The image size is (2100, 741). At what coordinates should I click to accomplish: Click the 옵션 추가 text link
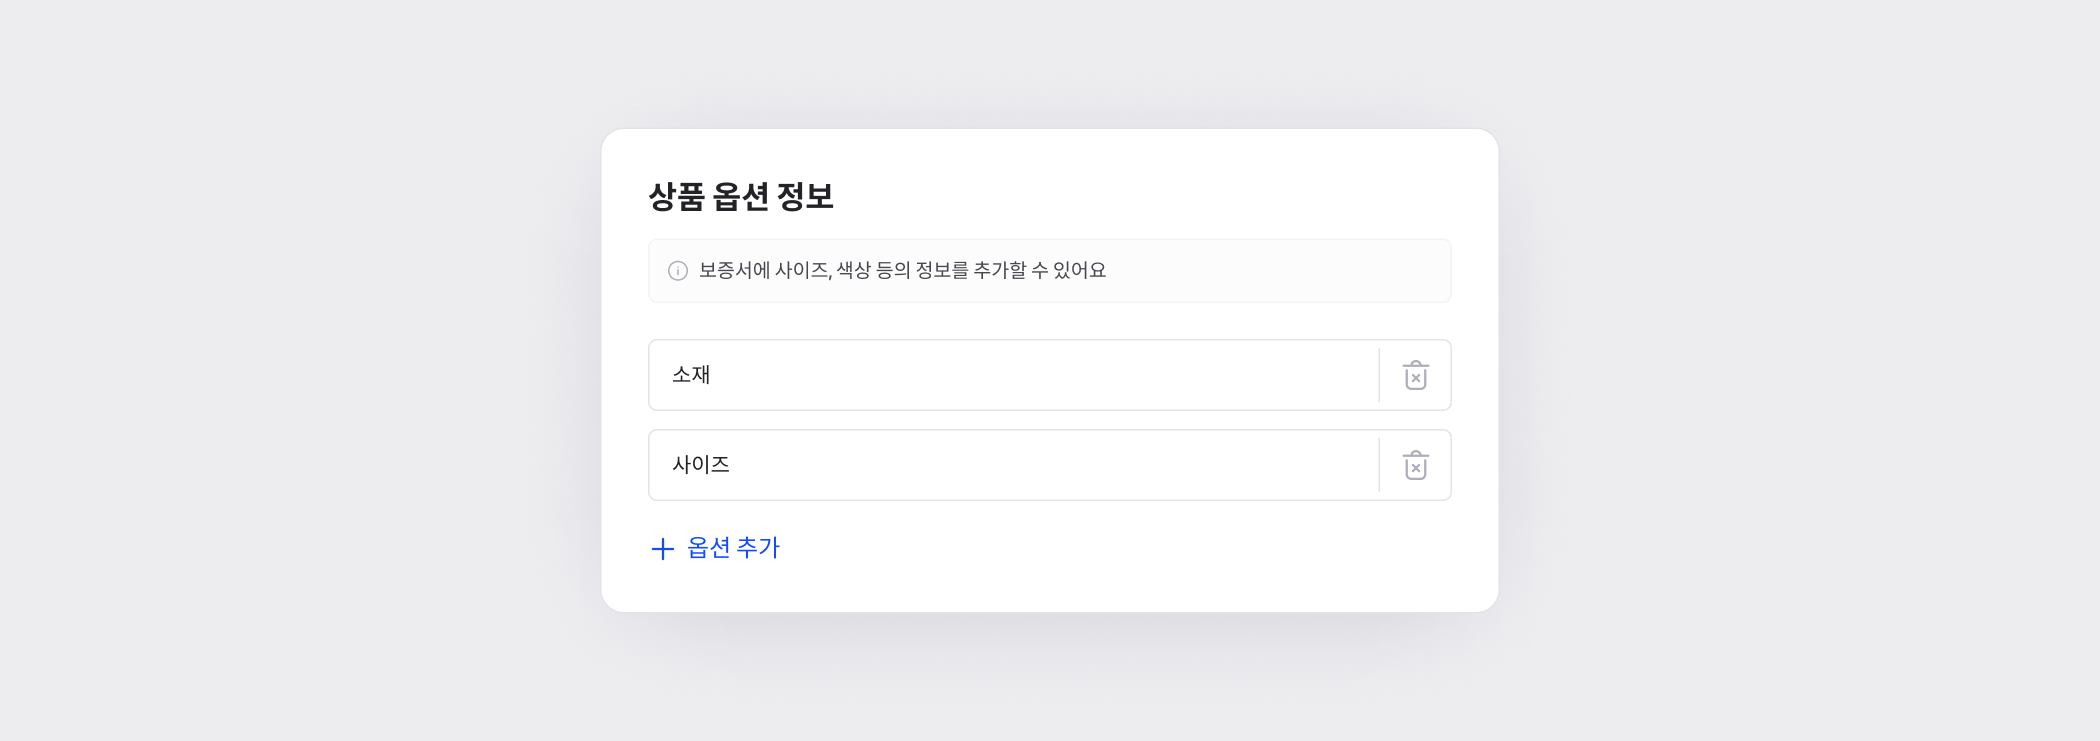733,548
